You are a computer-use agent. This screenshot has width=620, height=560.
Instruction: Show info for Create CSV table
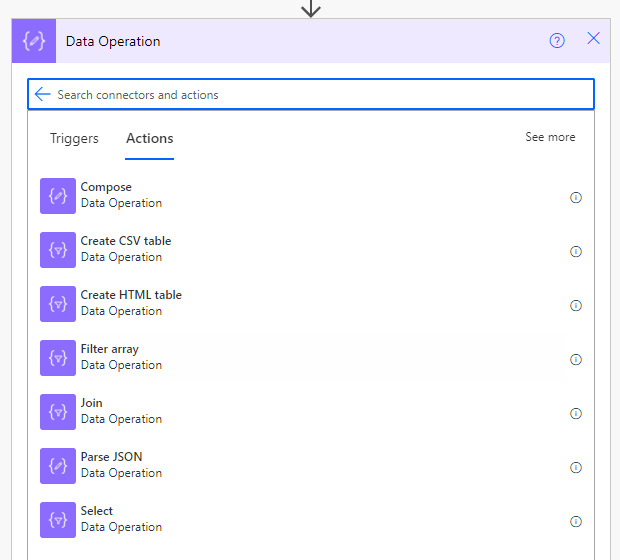576,252
